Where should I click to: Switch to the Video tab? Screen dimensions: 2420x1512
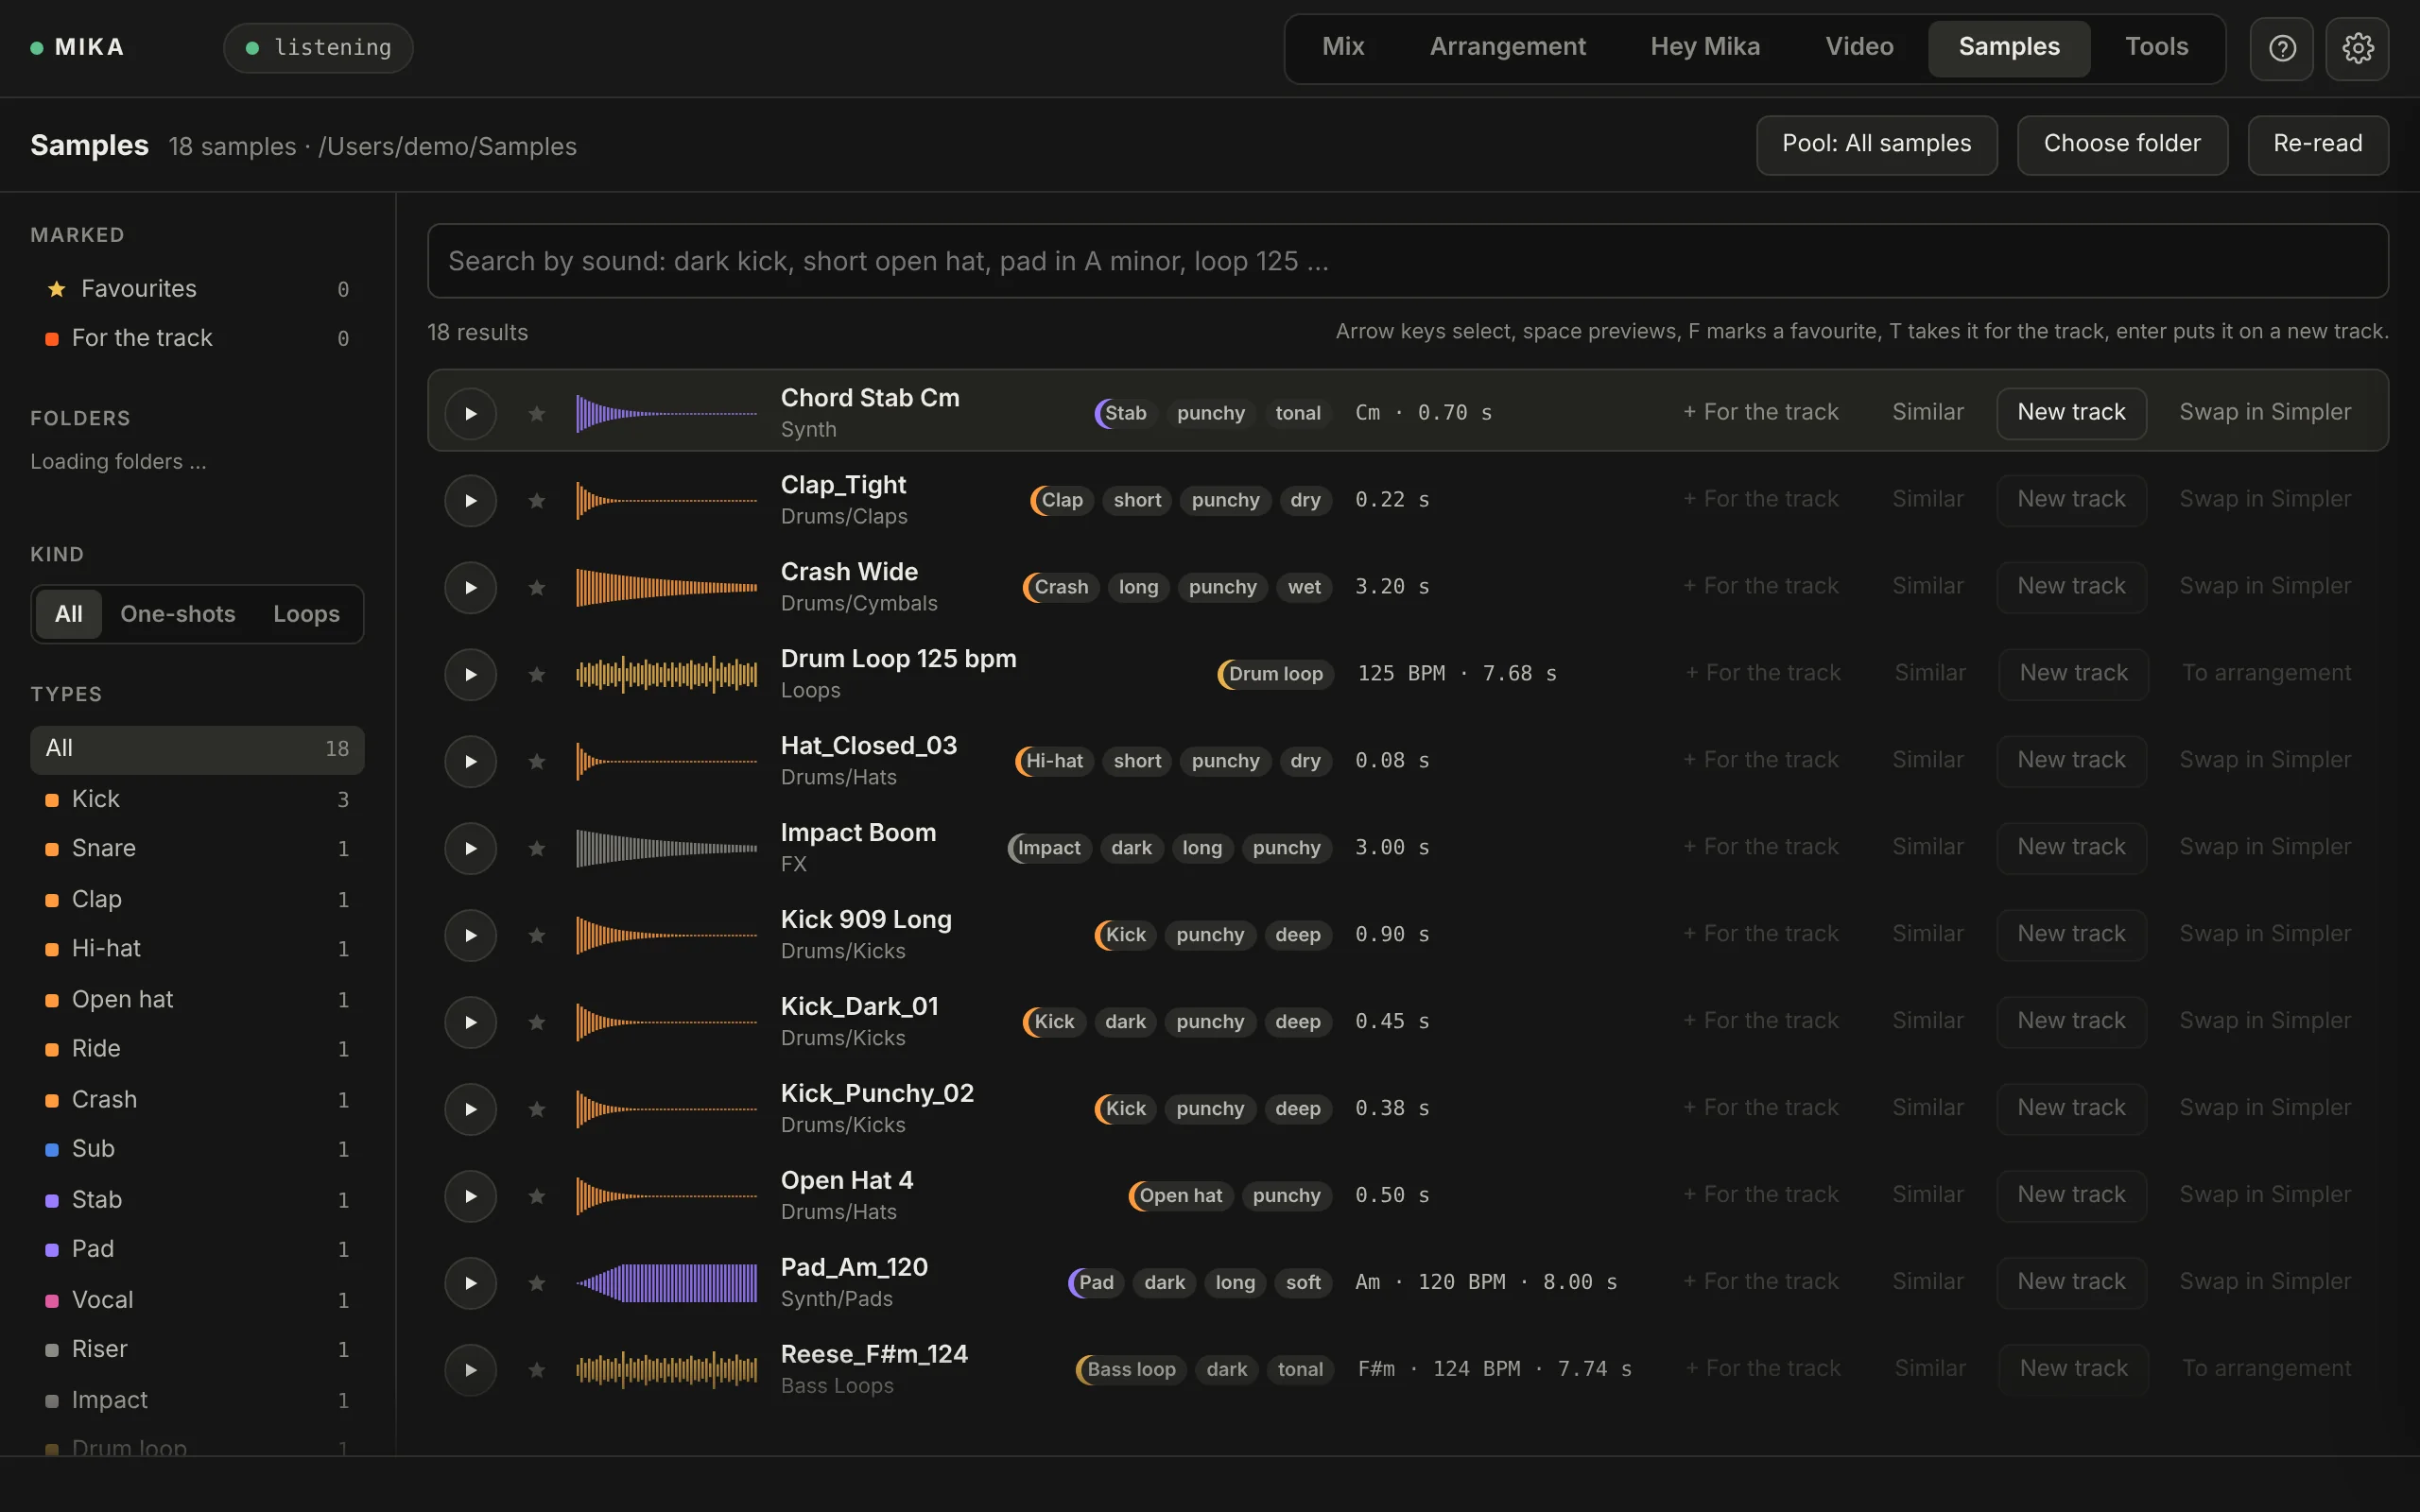[1859, 47]
